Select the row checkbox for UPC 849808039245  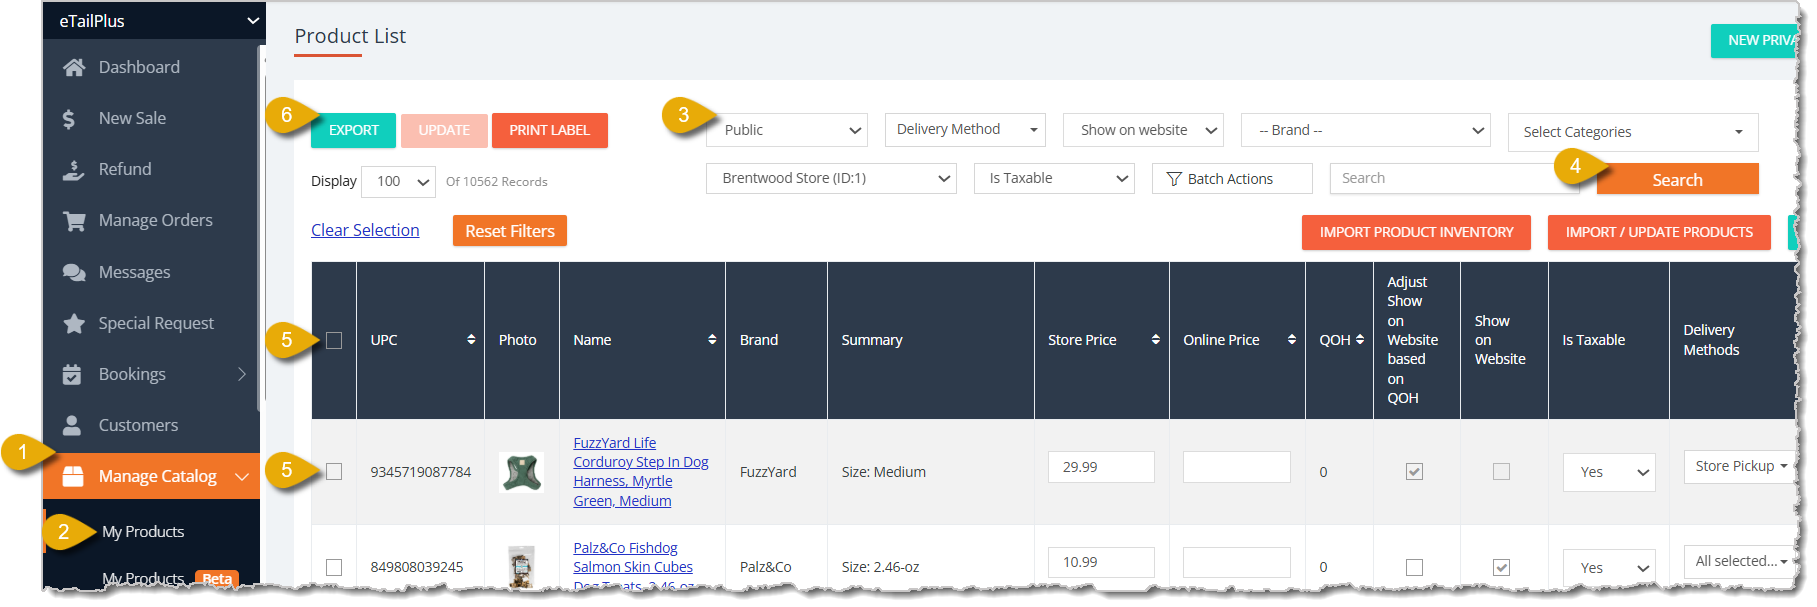334,567
